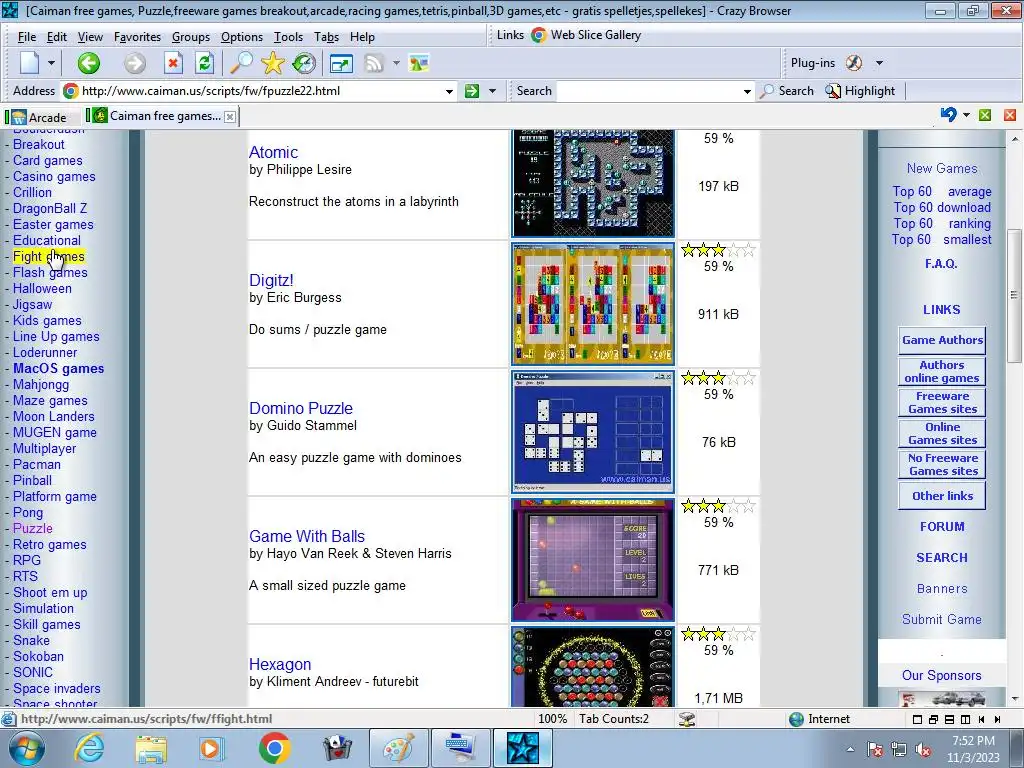Click the Game With Balls screenshot thumbnail
The image size is (1024, 768).
click(x=593, y=560)
